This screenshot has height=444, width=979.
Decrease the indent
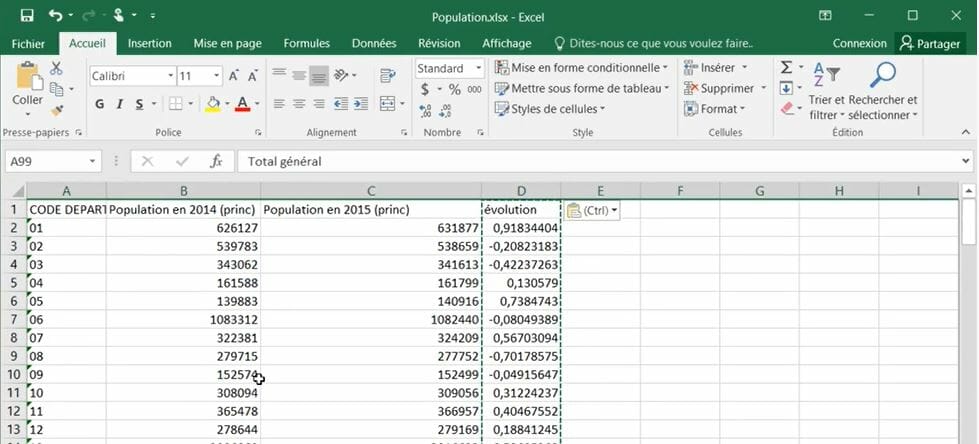point(340,104)
